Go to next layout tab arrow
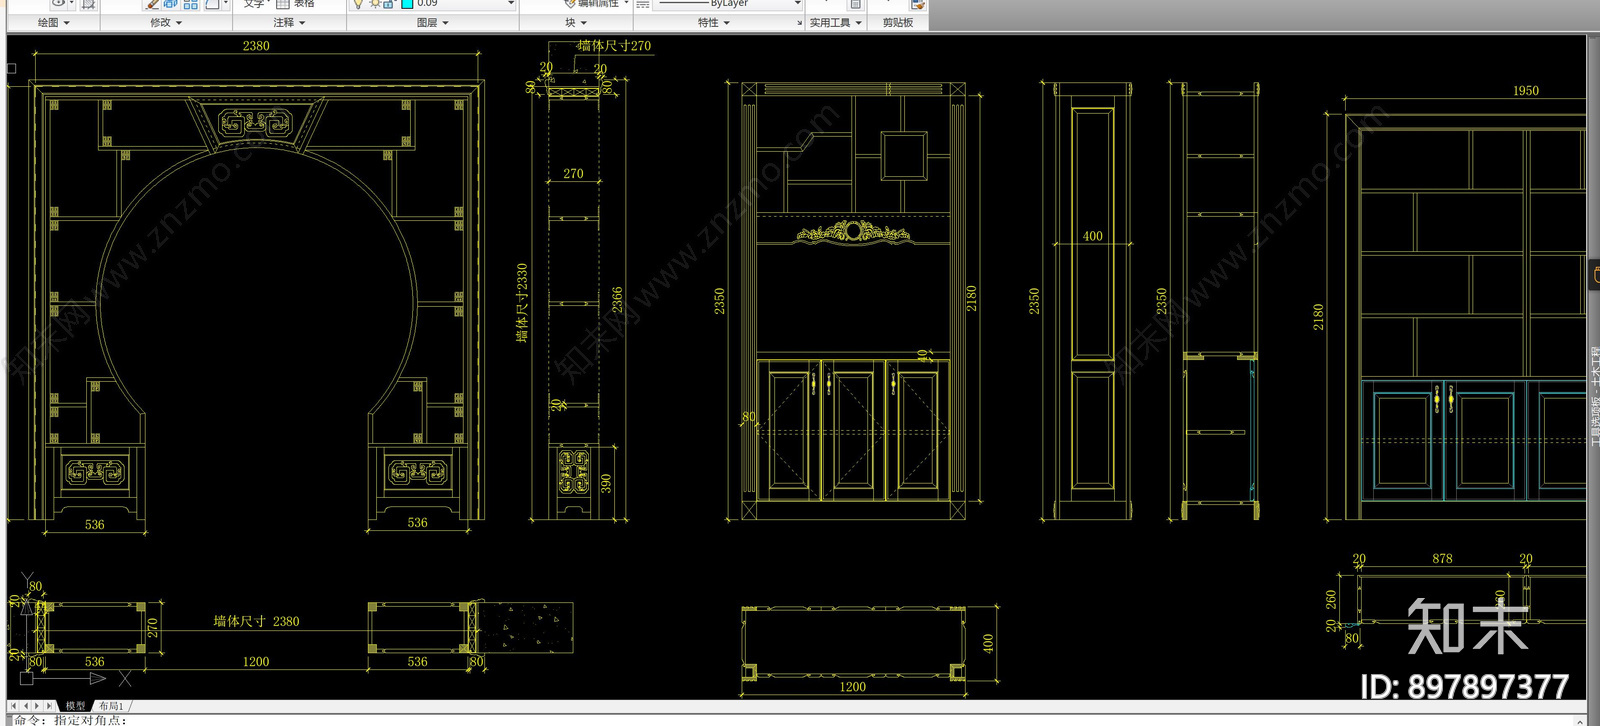The width and height of the screenshot is (1600, 726). [x=38, y=706]
